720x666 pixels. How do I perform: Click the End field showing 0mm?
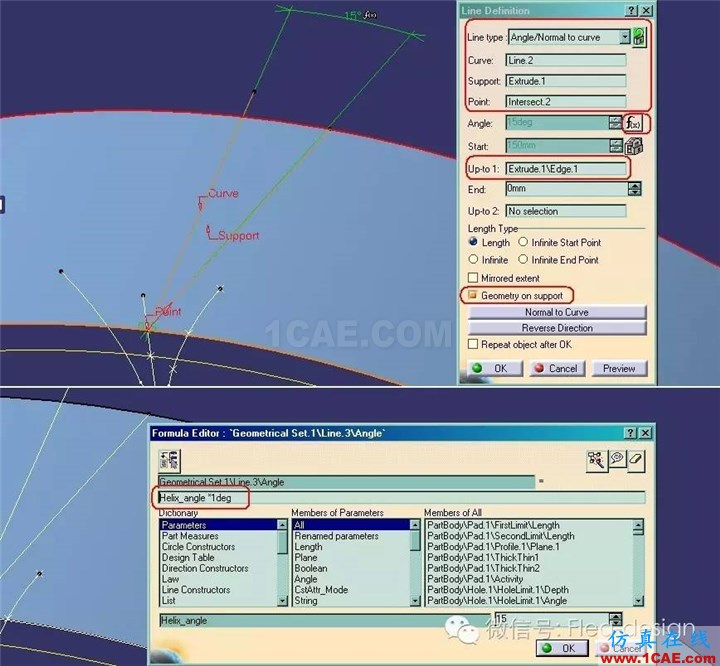click(567, 189)
